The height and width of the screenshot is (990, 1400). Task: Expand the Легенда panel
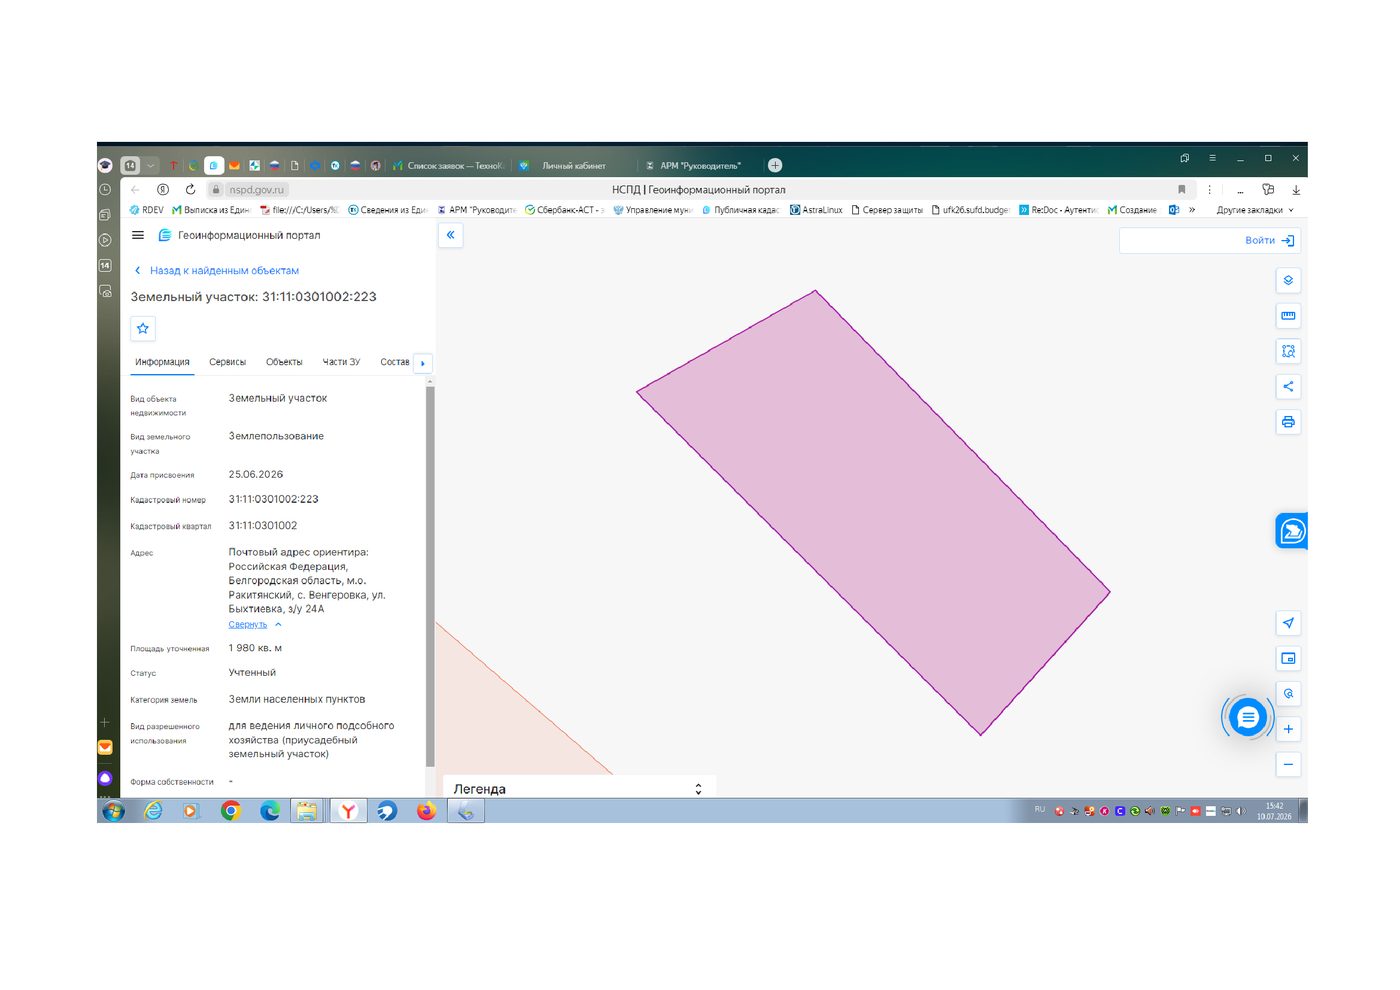(579, 789)
